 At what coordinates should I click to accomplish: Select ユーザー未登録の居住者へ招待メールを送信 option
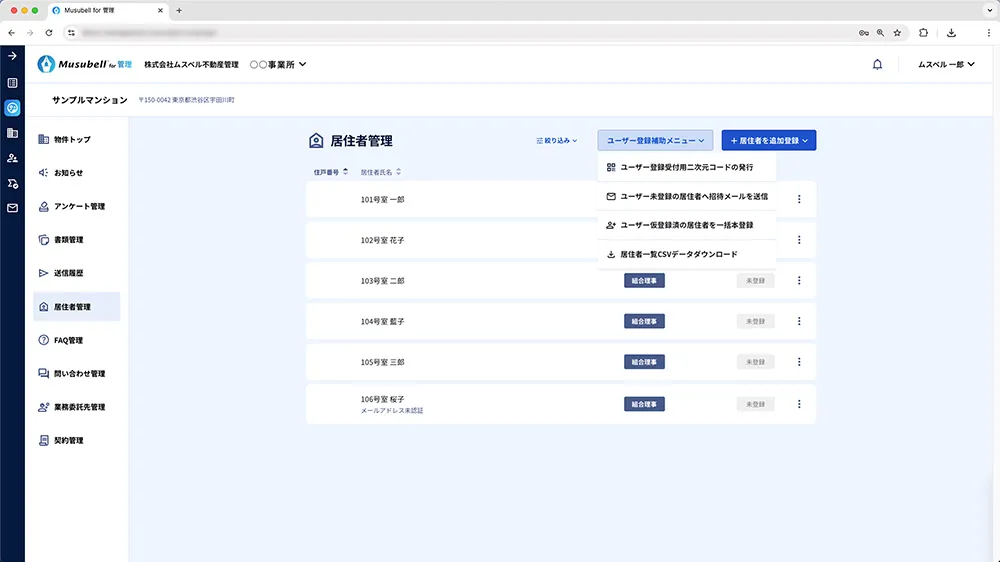(693, 196)
